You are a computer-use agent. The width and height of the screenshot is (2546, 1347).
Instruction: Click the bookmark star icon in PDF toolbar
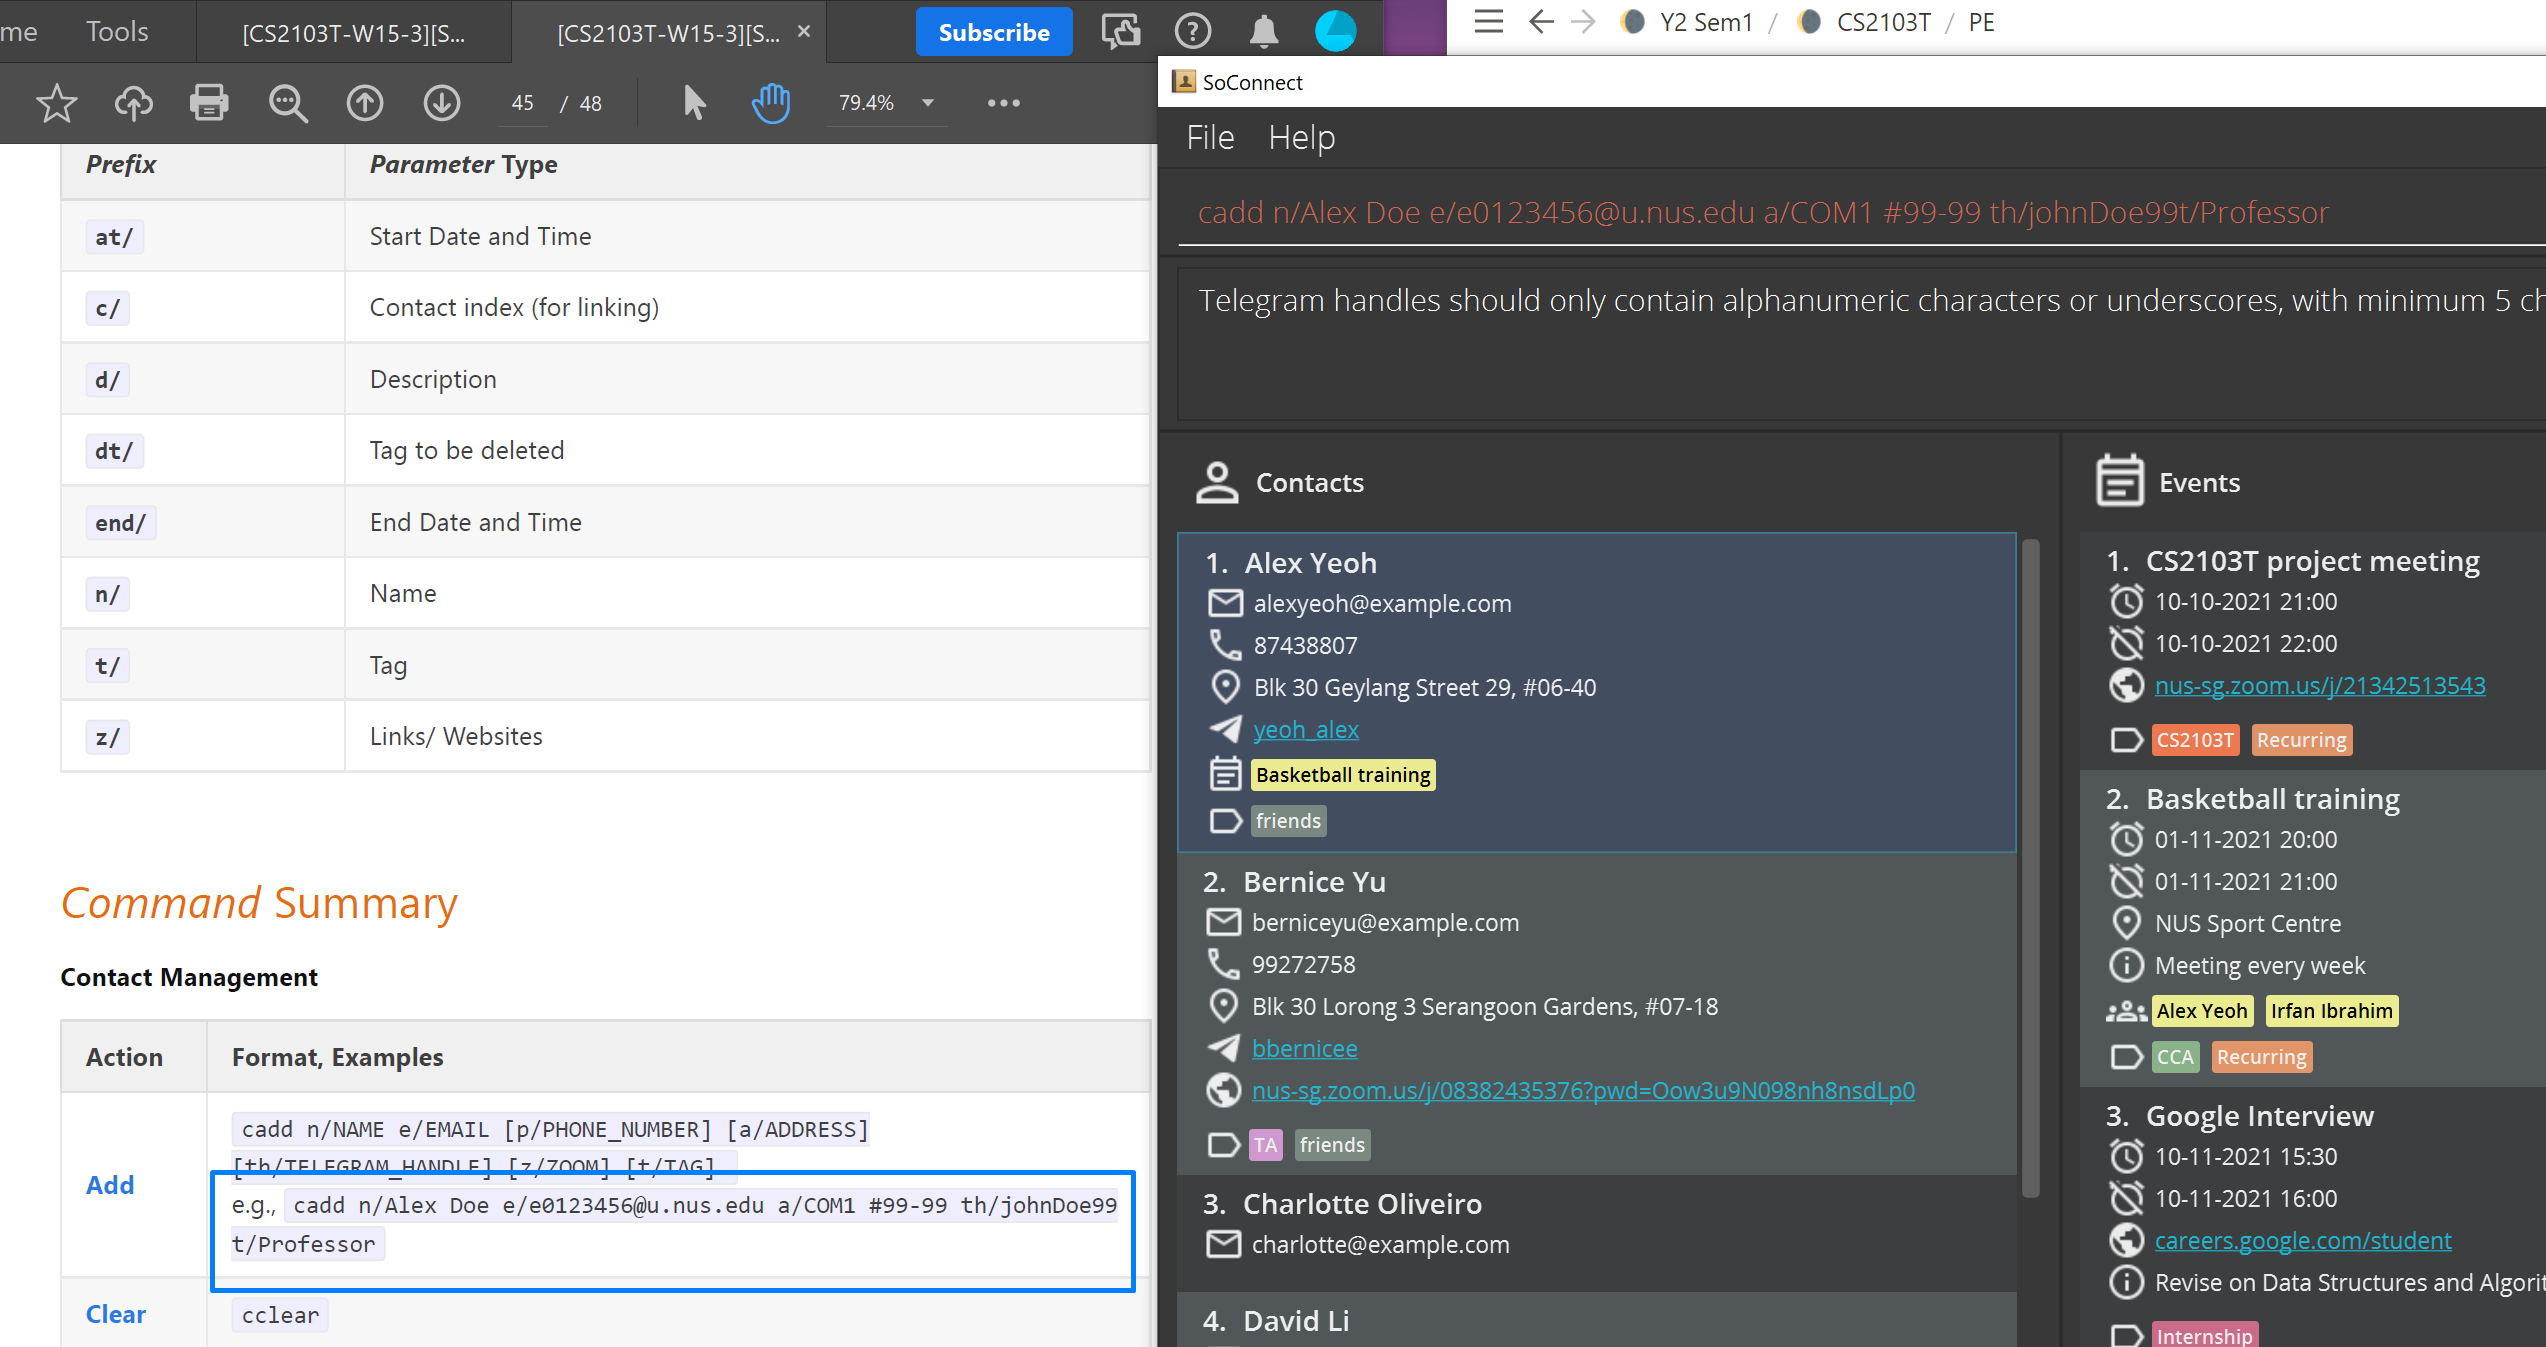tap(56, 103)
